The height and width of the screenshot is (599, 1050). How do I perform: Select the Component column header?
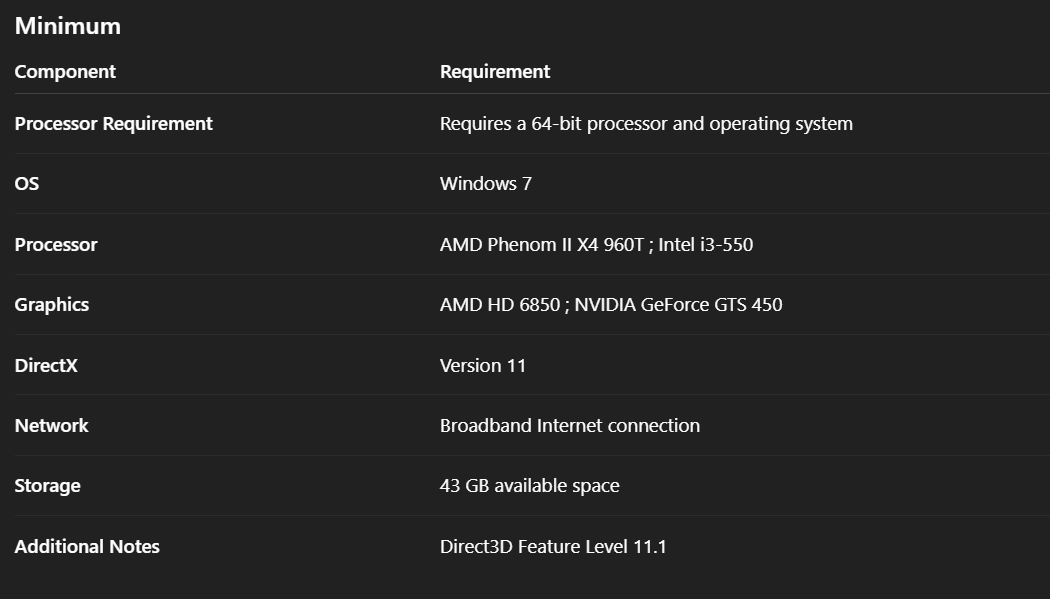click(x=65, y=72)
